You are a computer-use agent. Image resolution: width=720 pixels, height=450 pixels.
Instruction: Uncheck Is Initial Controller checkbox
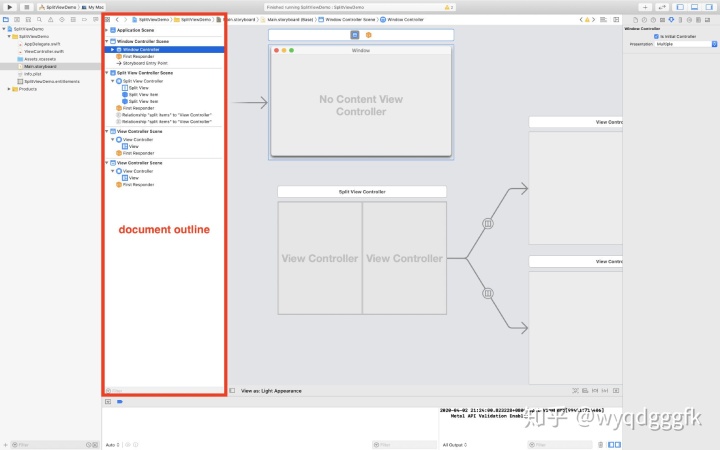(656, 36)
